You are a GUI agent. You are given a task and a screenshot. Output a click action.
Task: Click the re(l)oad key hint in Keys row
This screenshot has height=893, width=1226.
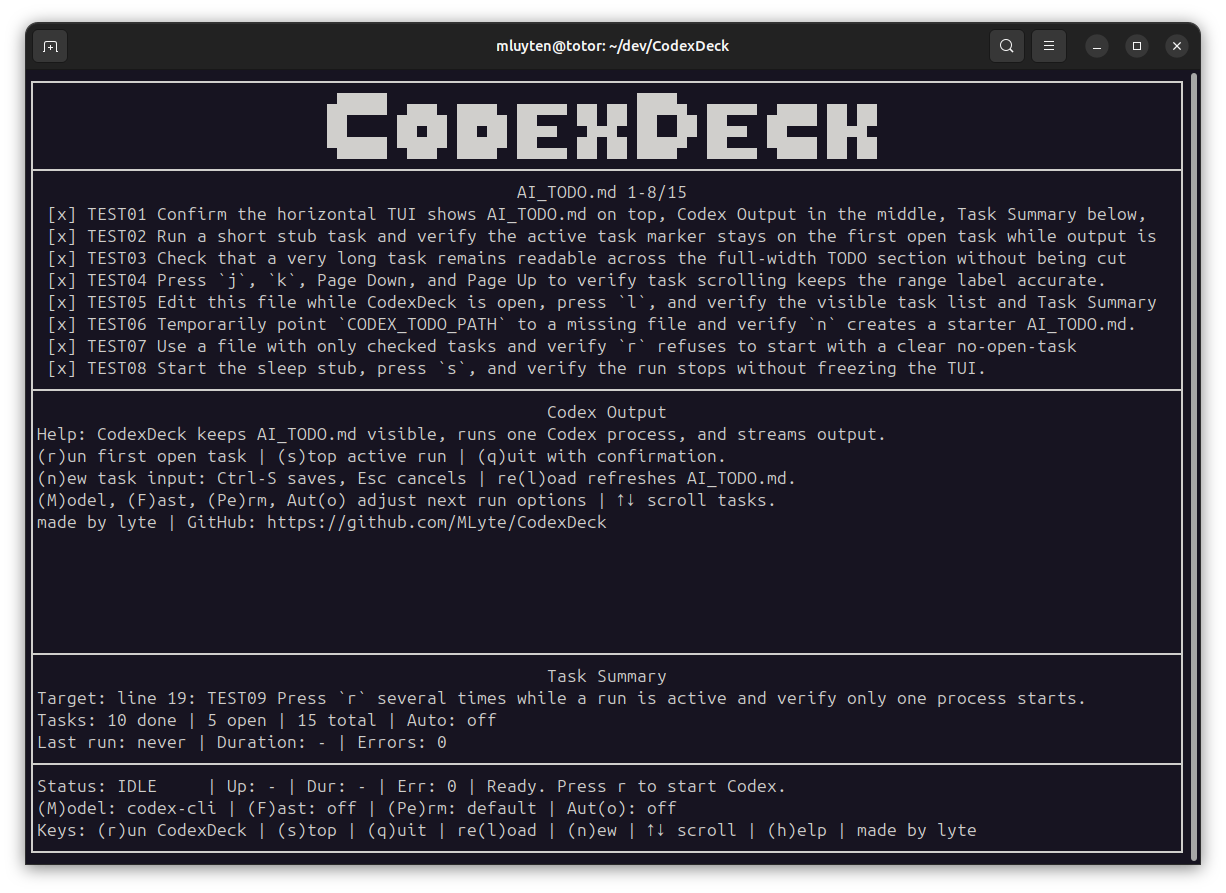tap(497, 830)
